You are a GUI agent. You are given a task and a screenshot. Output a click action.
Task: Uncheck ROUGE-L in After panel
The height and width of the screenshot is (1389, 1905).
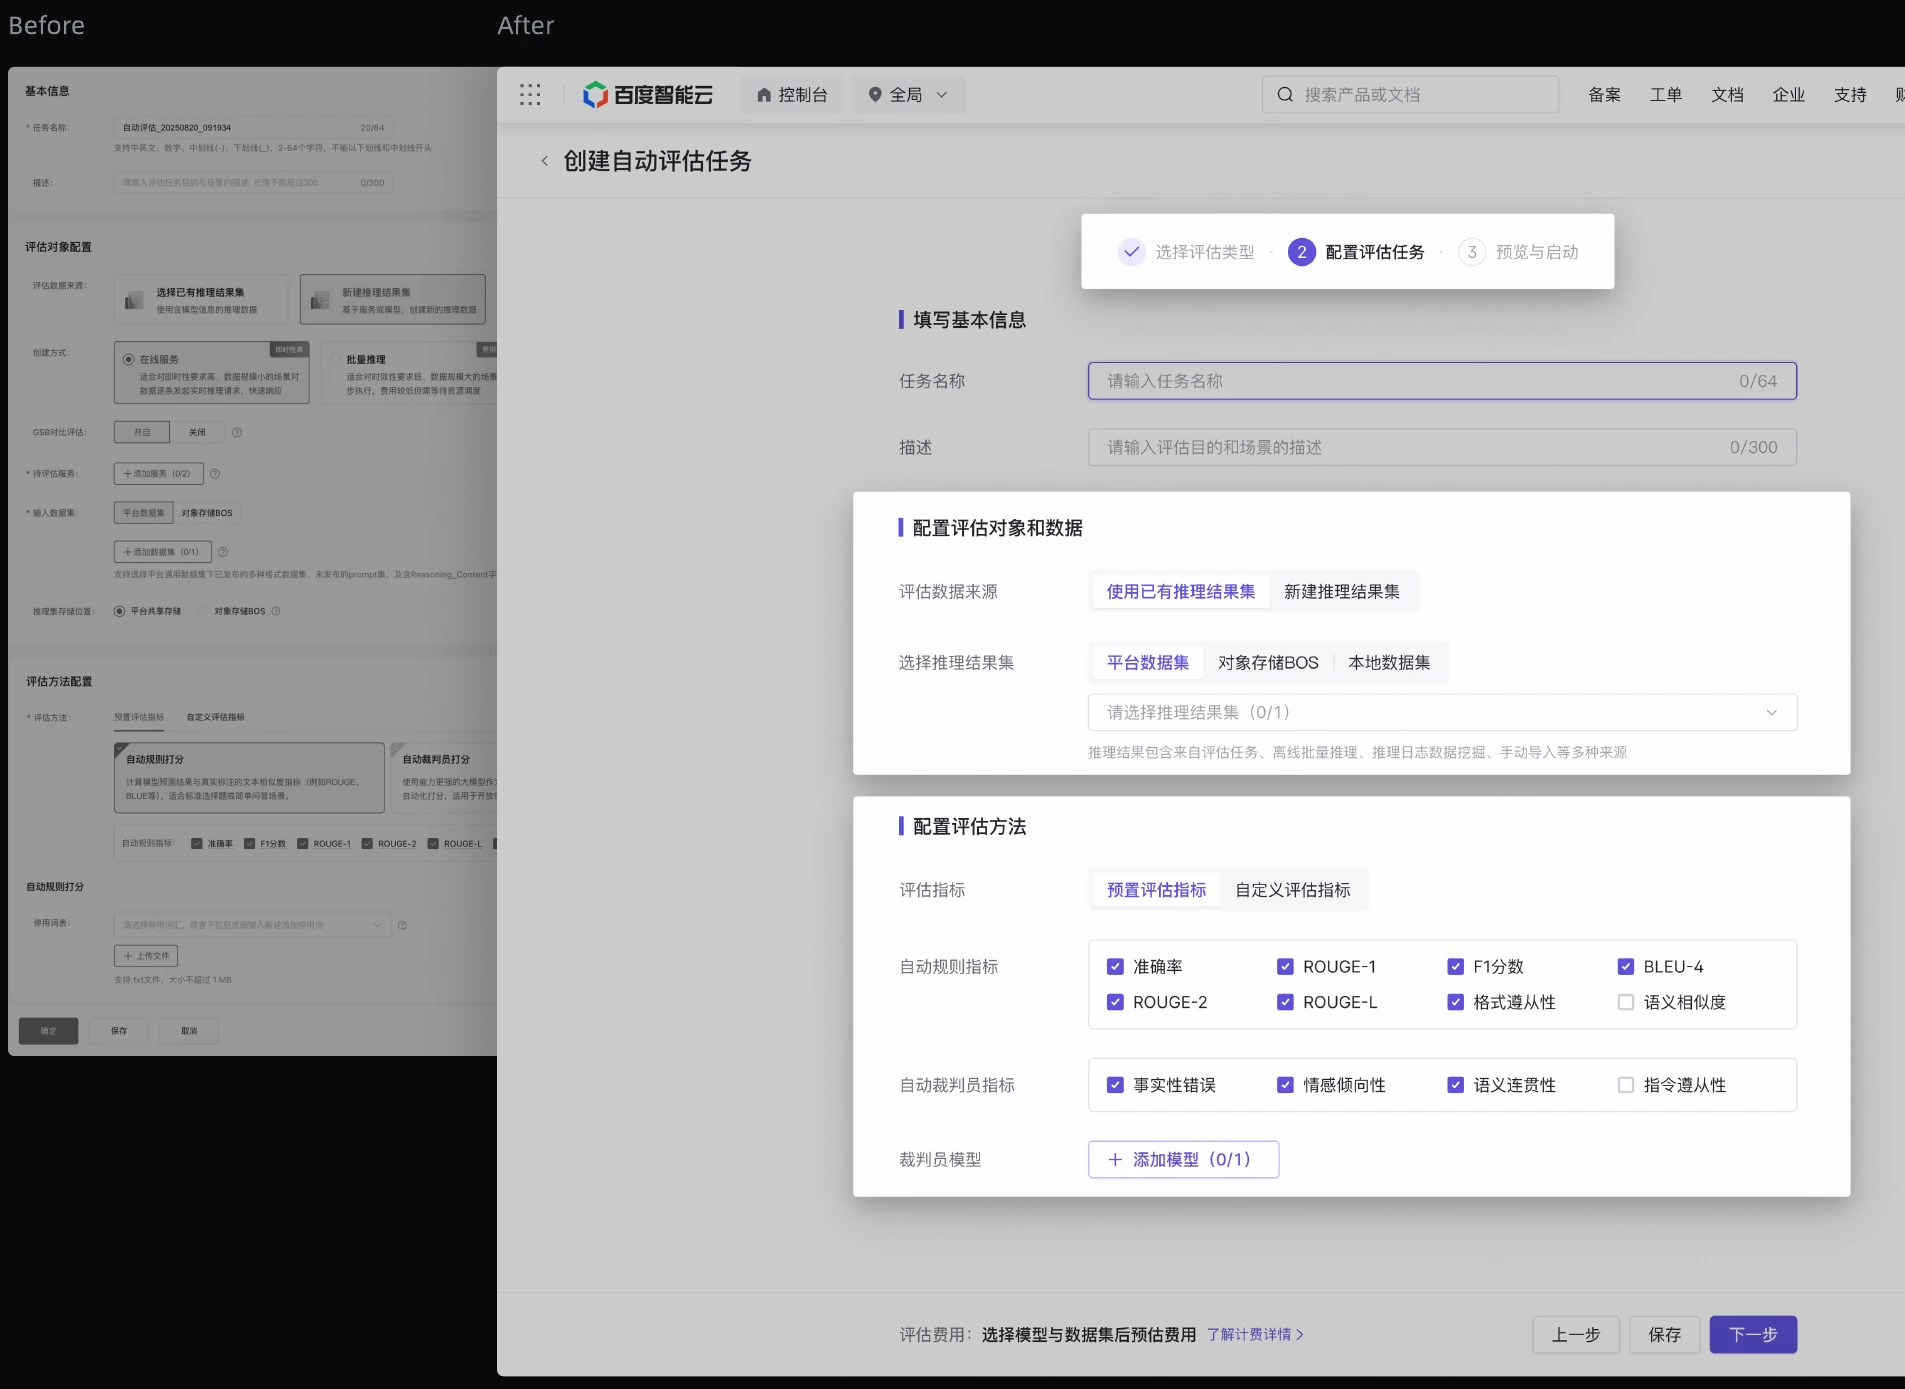[1285, 1002]
